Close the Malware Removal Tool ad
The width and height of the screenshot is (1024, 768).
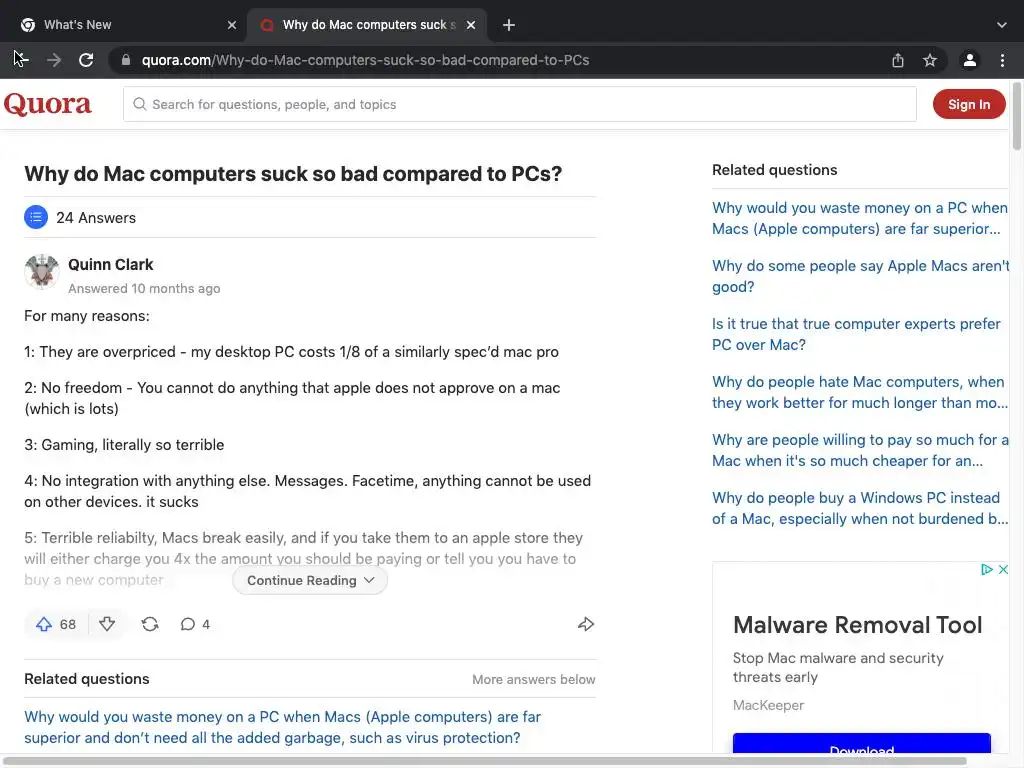tap(1003, 569)
